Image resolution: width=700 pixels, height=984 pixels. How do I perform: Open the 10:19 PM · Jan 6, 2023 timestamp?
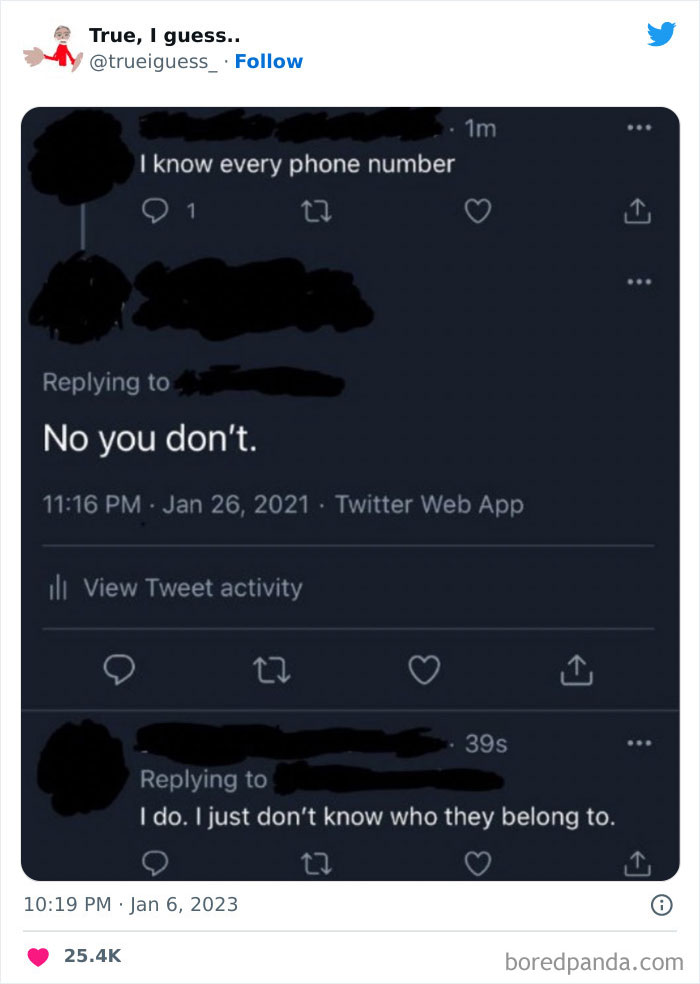[x=131, y=904]
